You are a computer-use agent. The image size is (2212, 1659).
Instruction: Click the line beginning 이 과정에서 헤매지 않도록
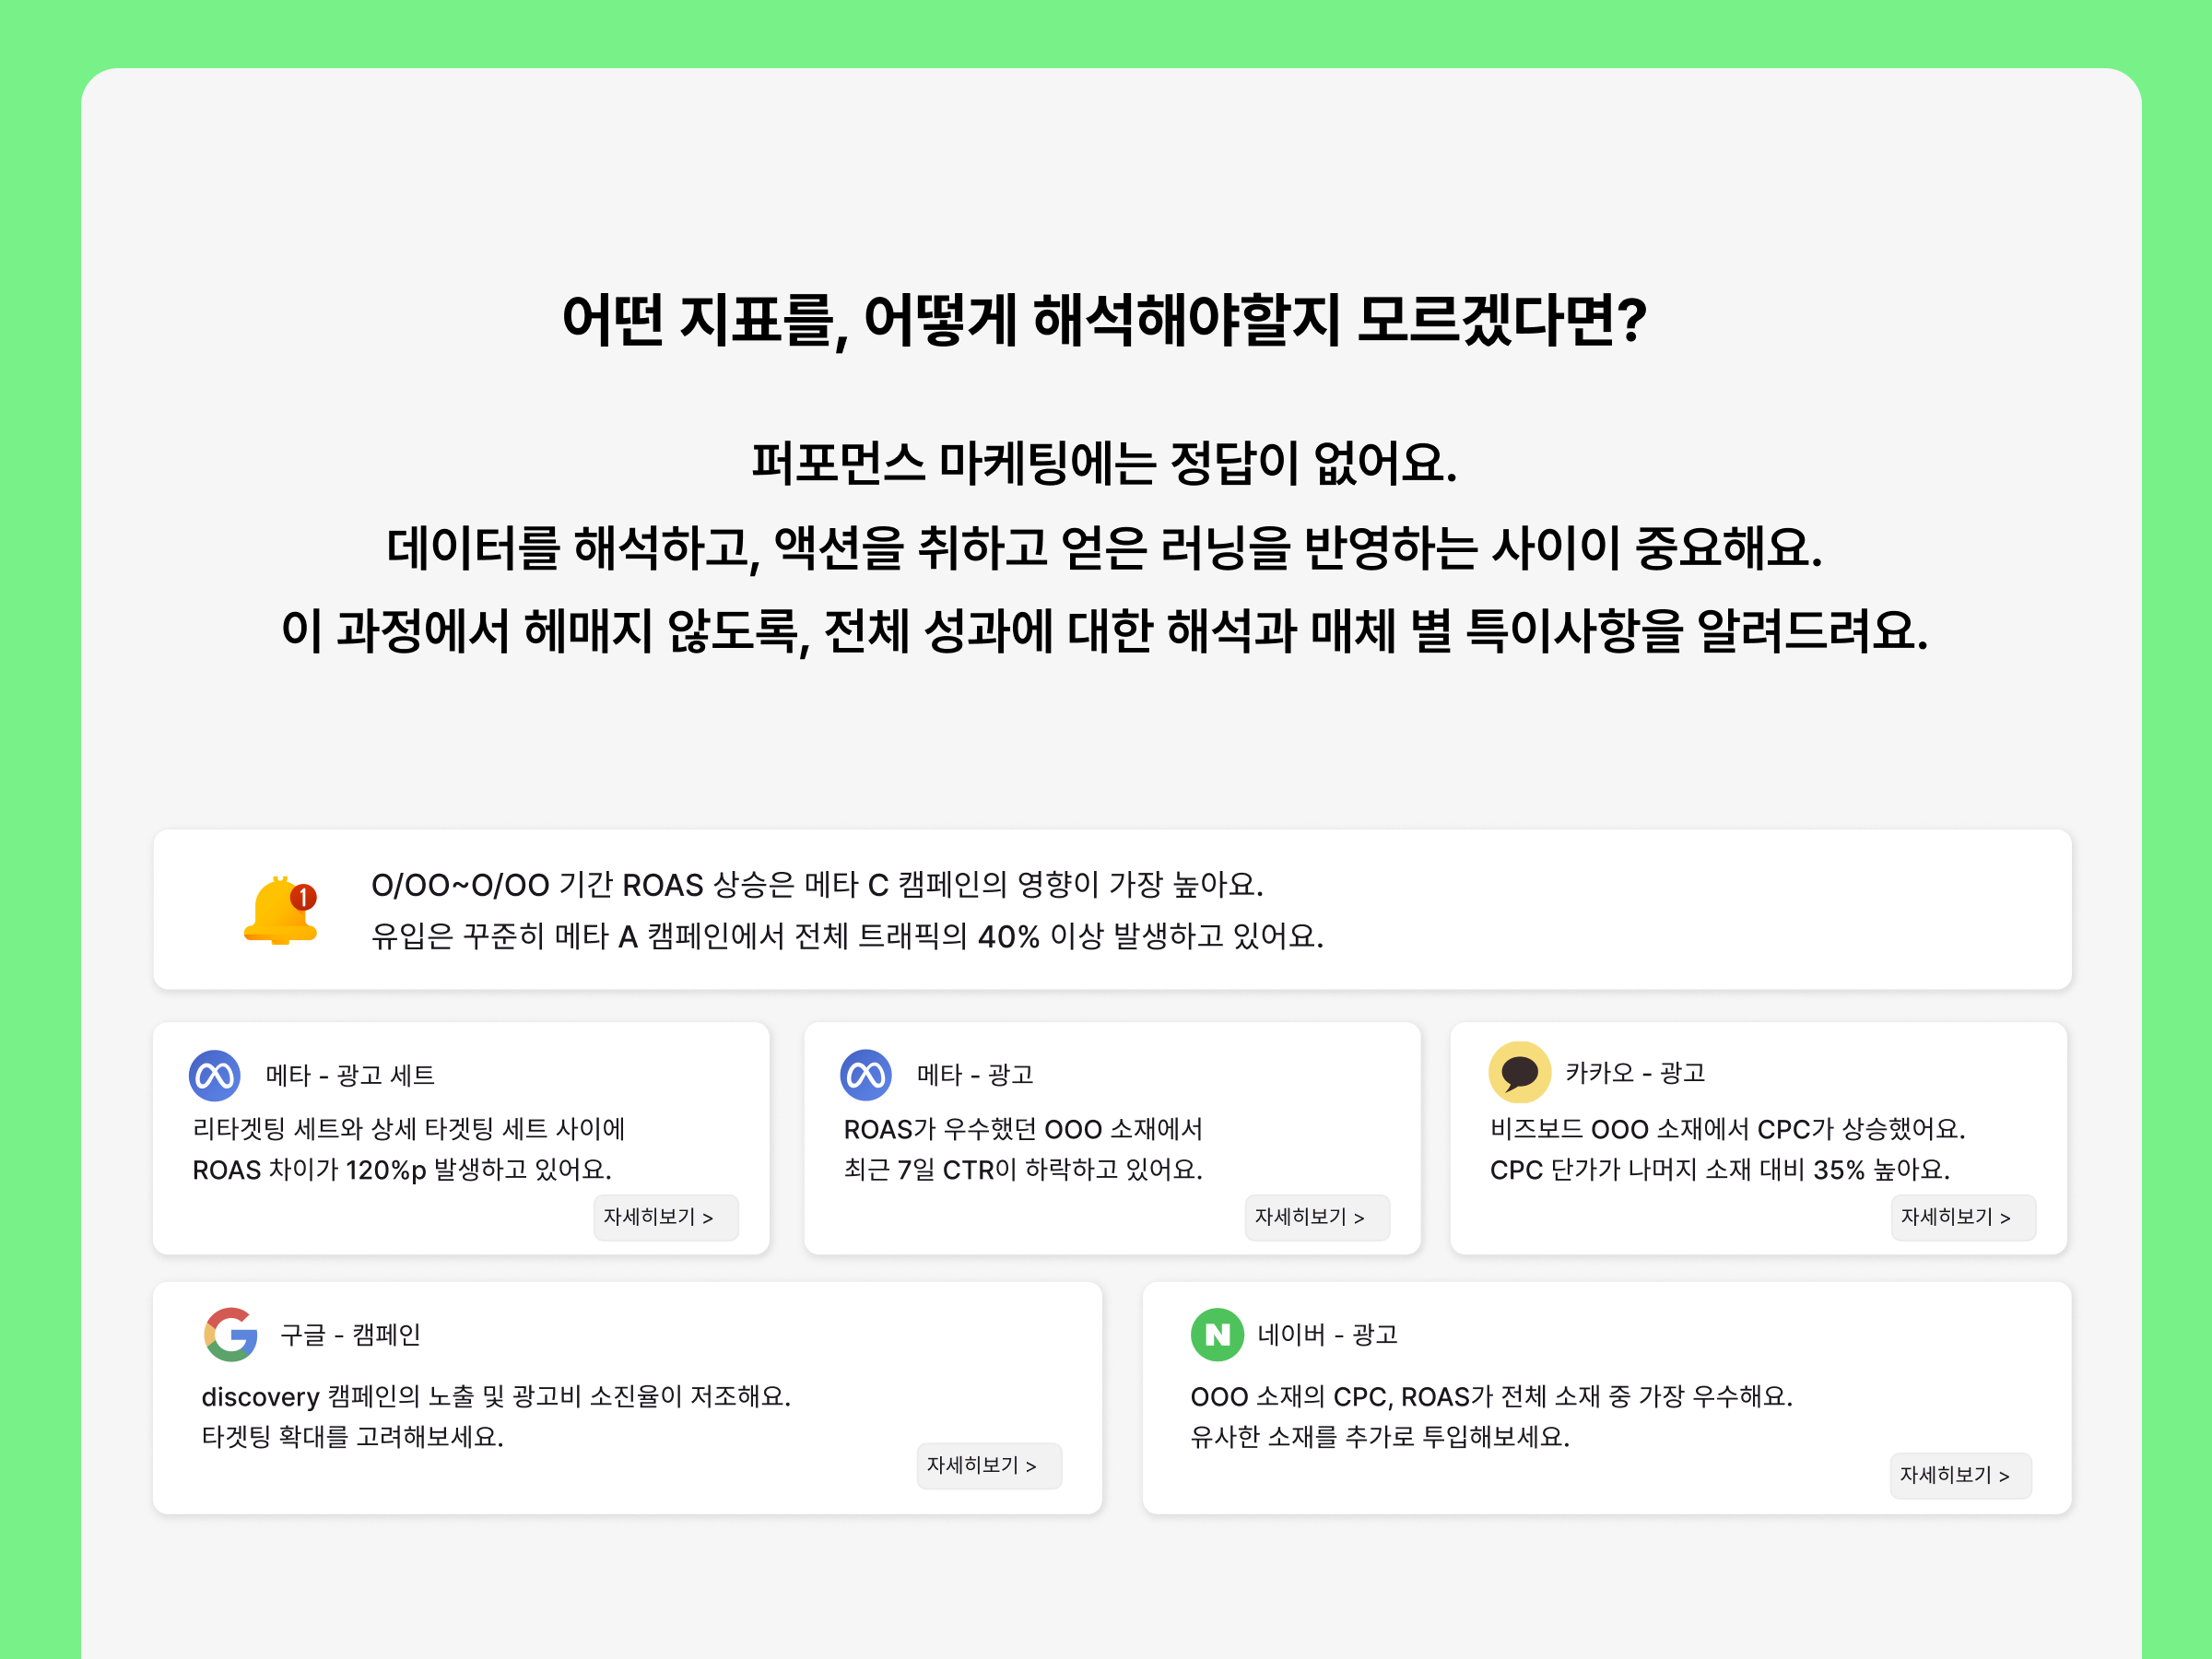pyautogui.click(x=1105, y=631)
